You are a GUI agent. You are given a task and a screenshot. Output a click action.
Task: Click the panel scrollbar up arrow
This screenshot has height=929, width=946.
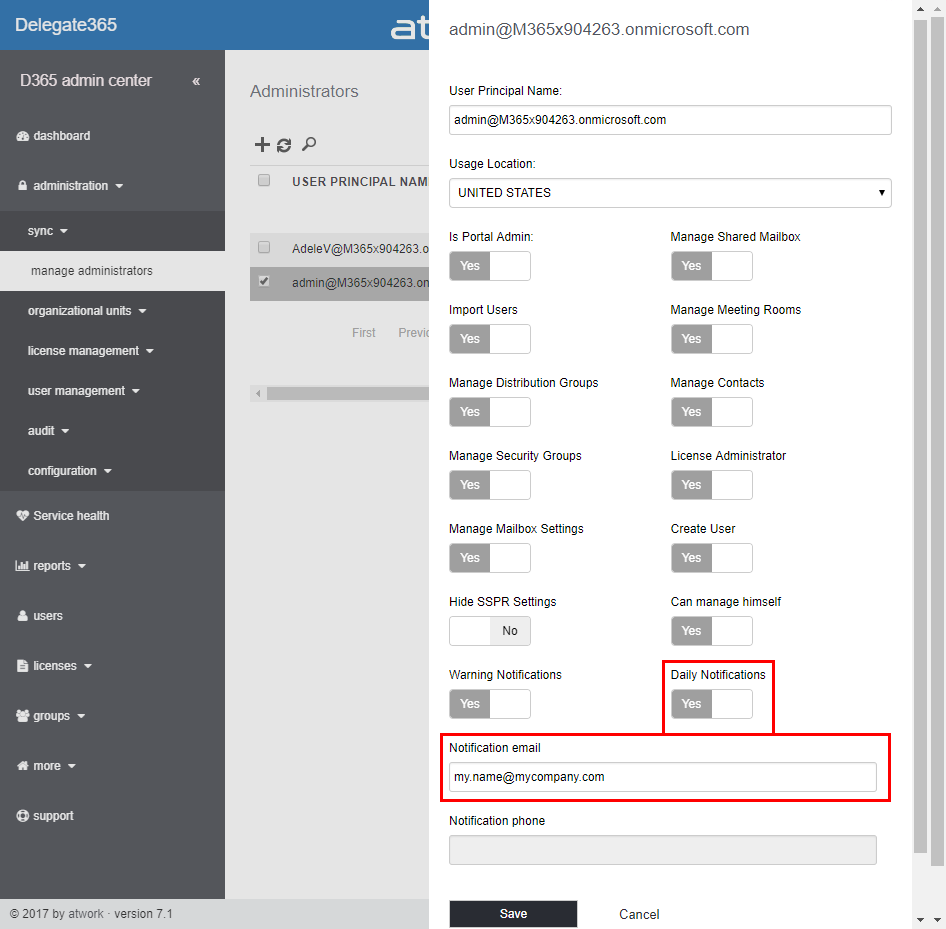click(920, 9)
